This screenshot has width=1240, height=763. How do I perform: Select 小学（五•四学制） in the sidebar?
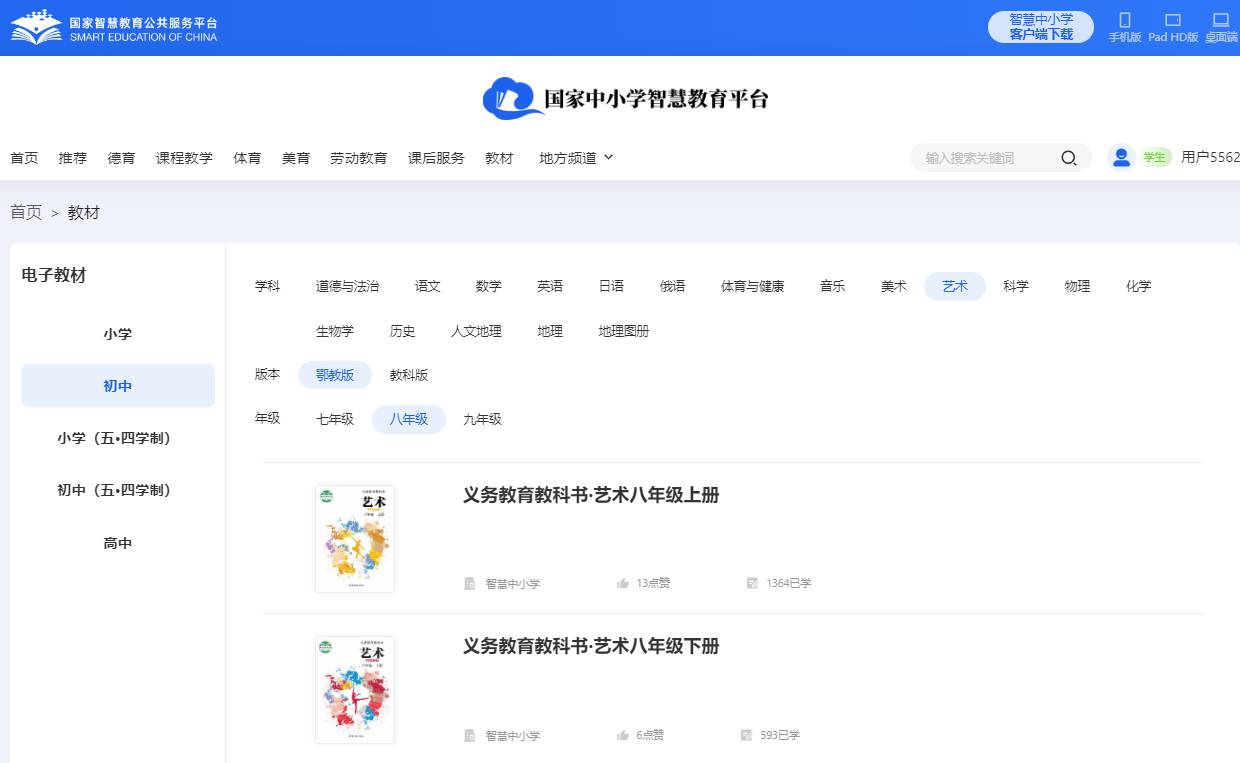coord(118,438)
